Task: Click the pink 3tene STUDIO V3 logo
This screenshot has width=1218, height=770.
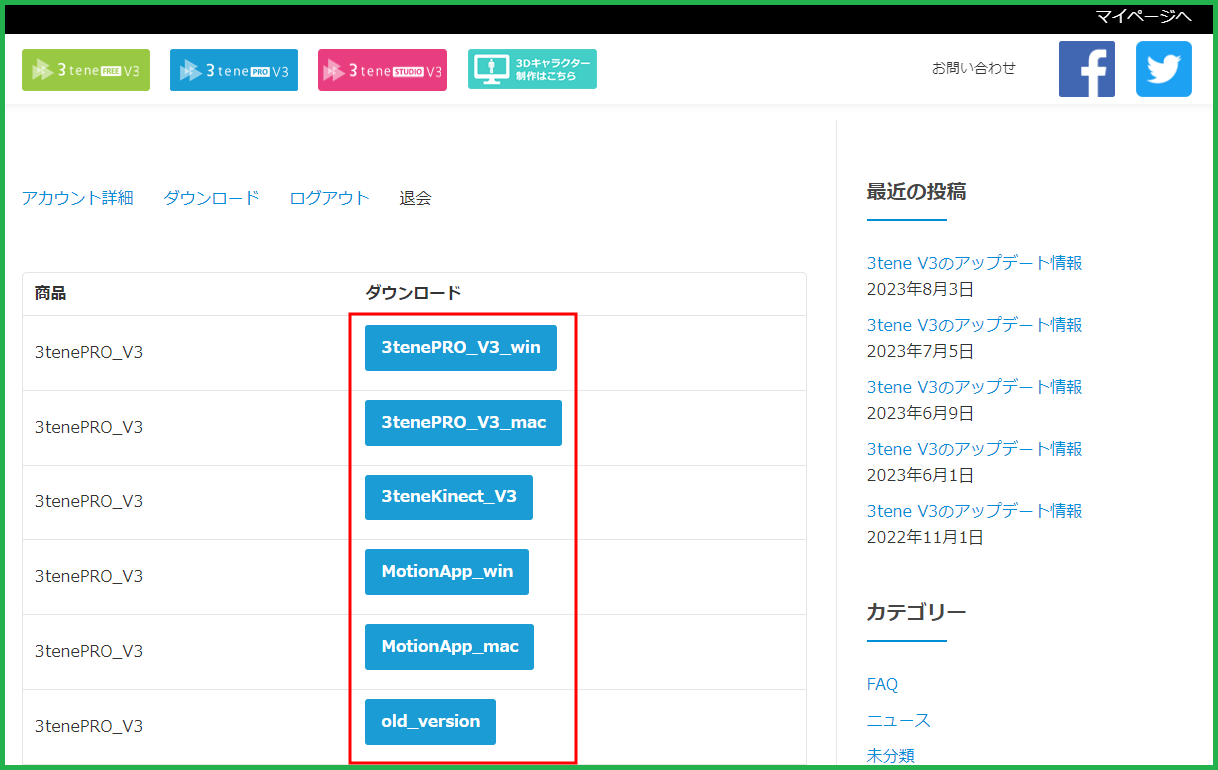Action: click(382, 70)
